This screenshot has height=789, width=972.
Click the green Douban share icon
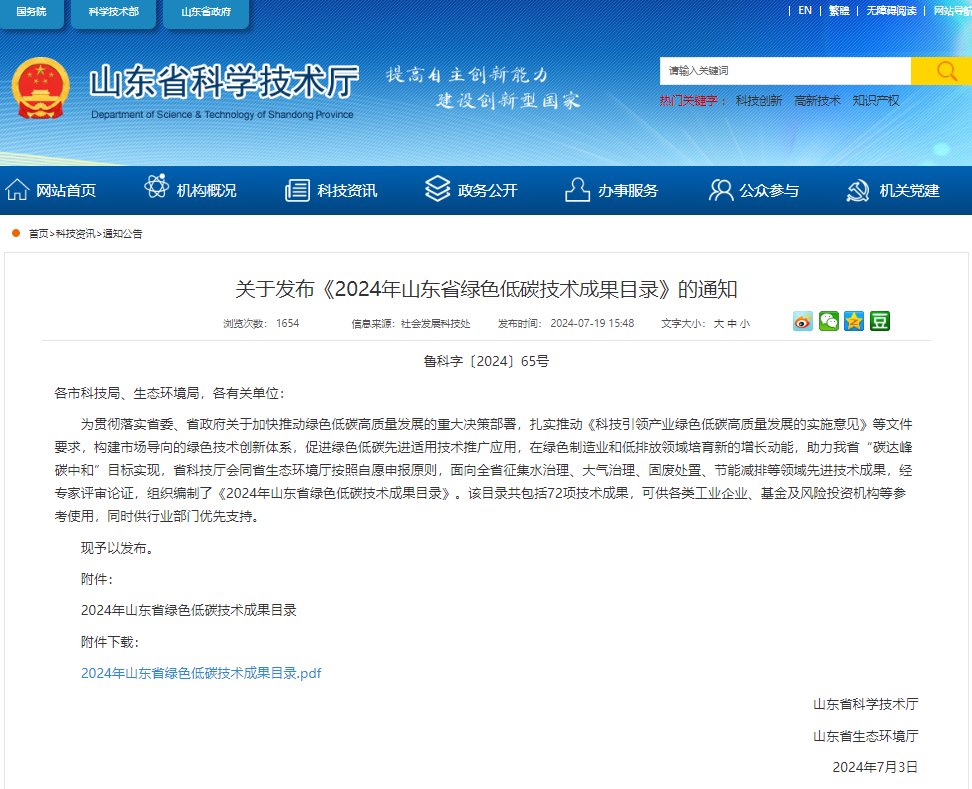coord(879,321)
